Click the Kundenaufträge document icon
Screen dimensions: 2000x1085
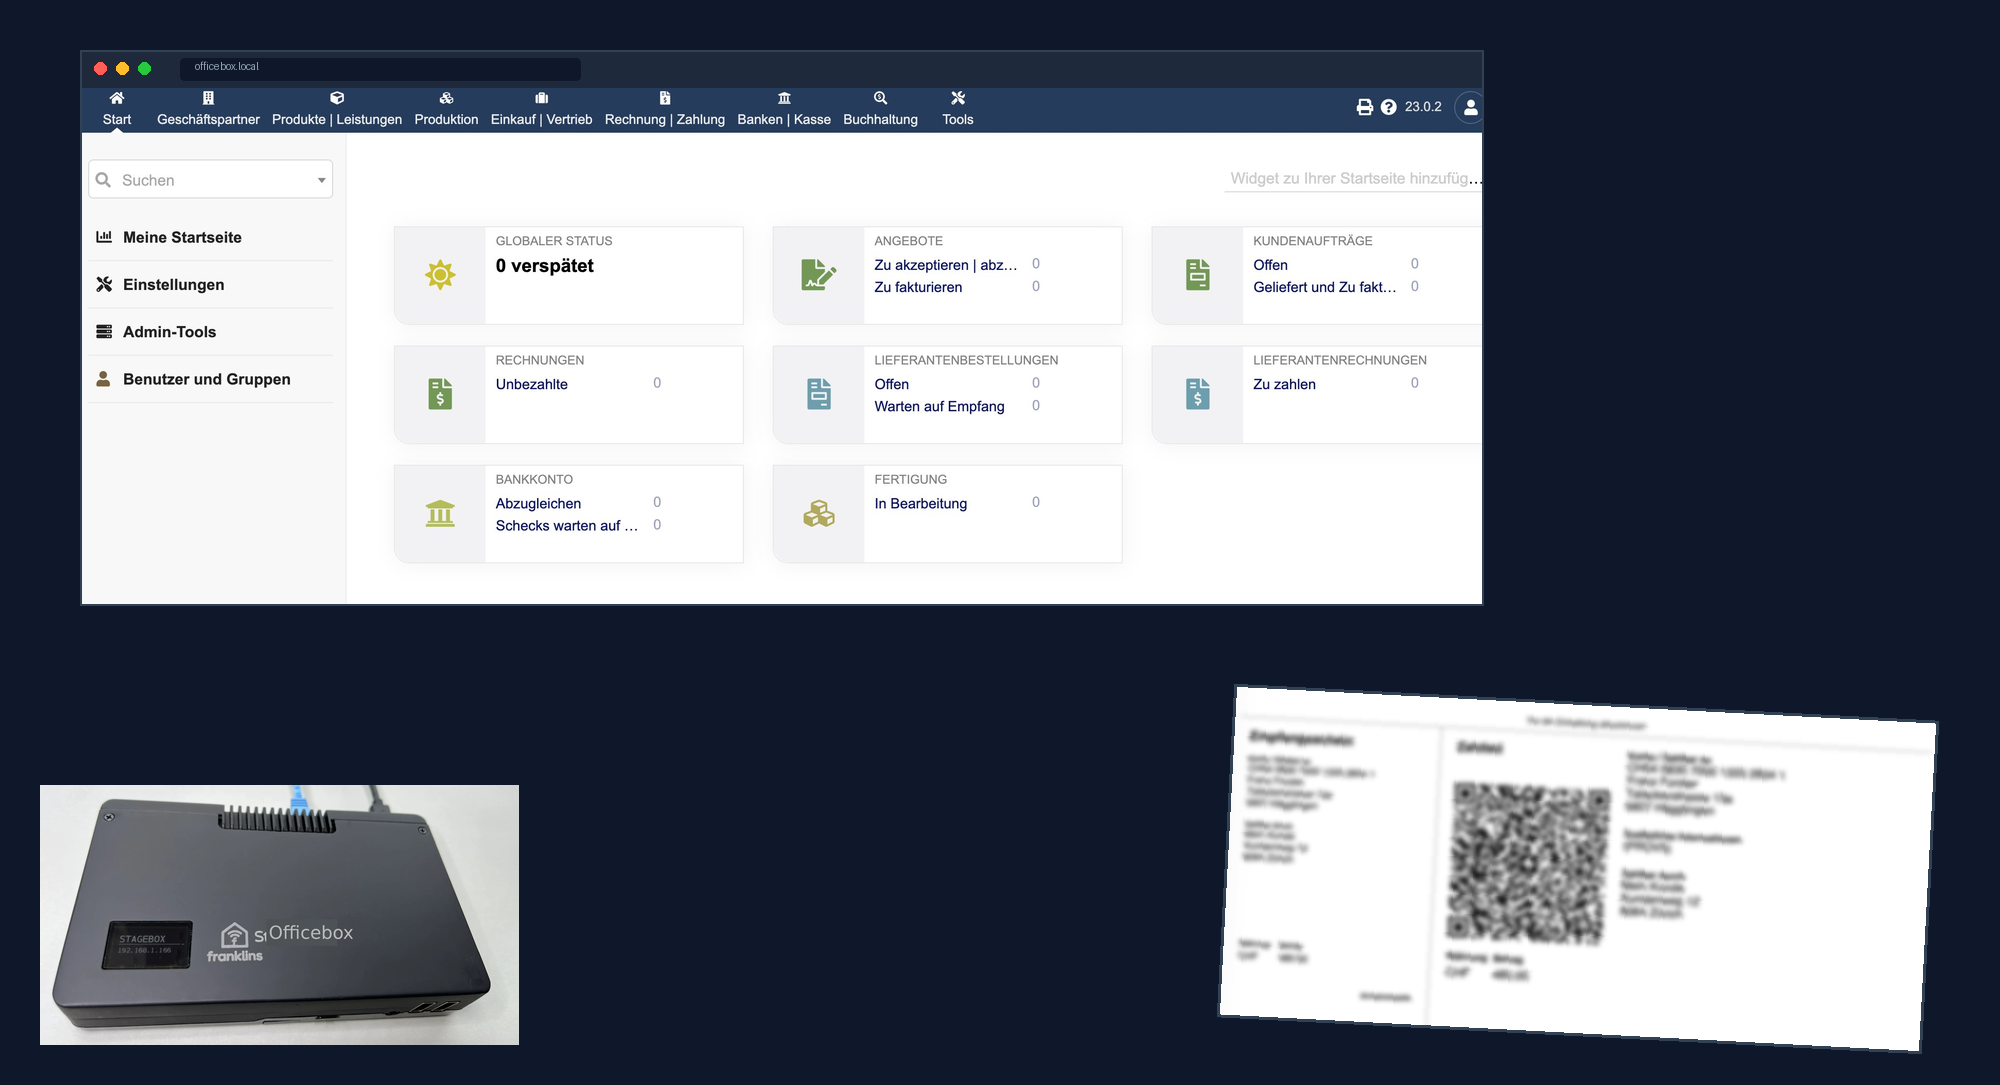[x=1198, y=275]
